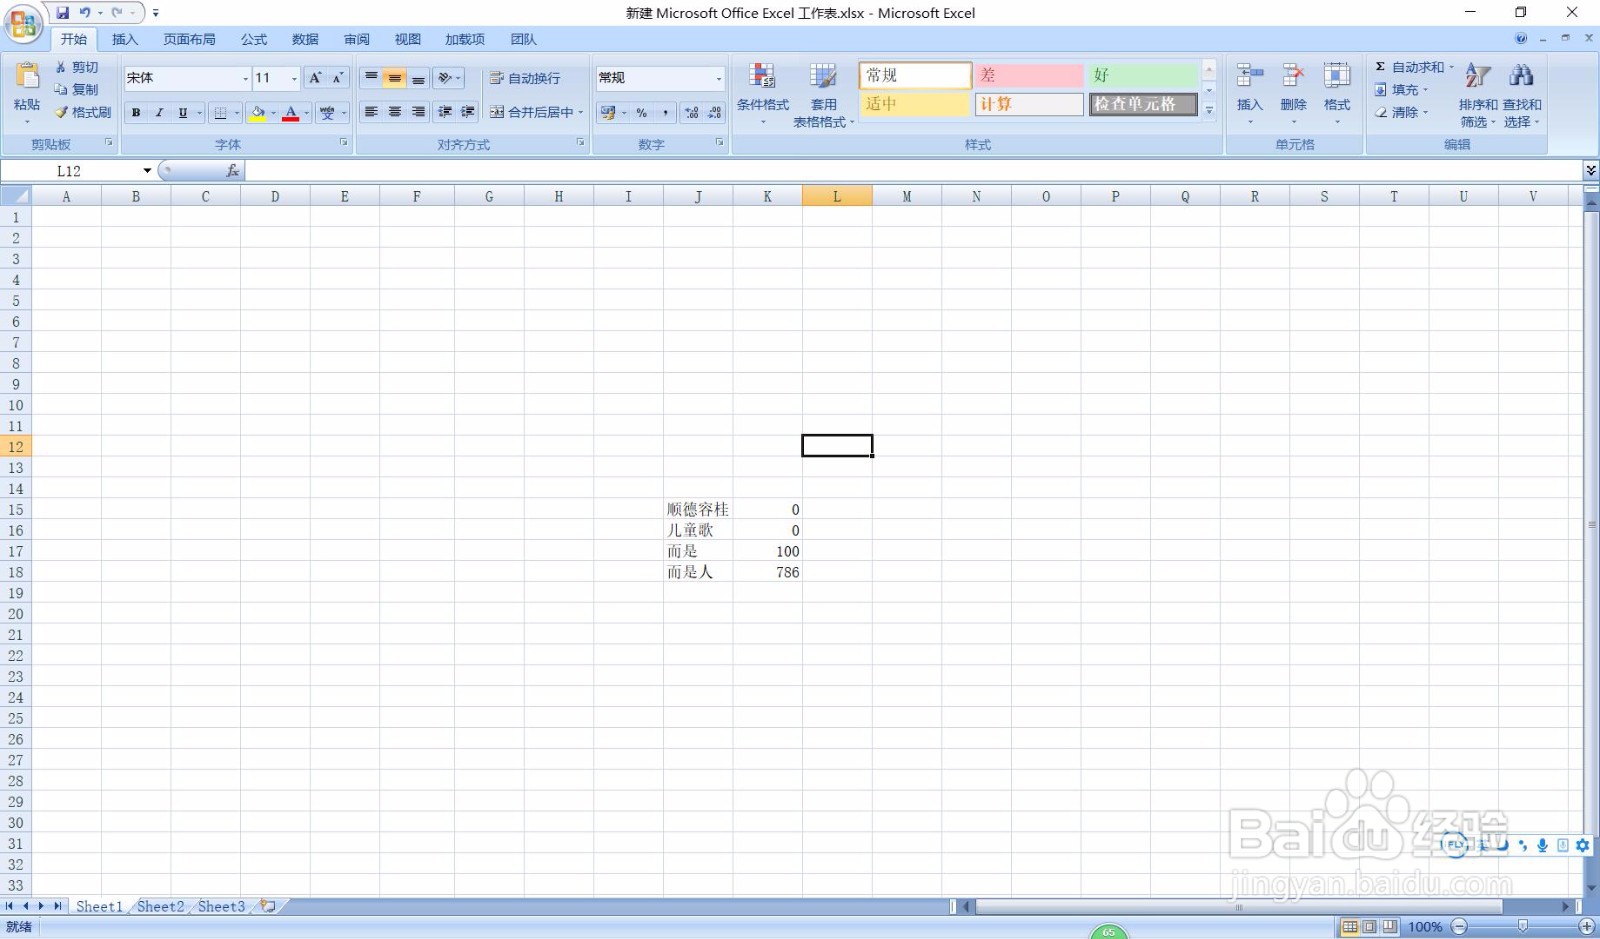Increase decimal places
This screenshot has height=939, width=1600.
(x=692, y=113)
